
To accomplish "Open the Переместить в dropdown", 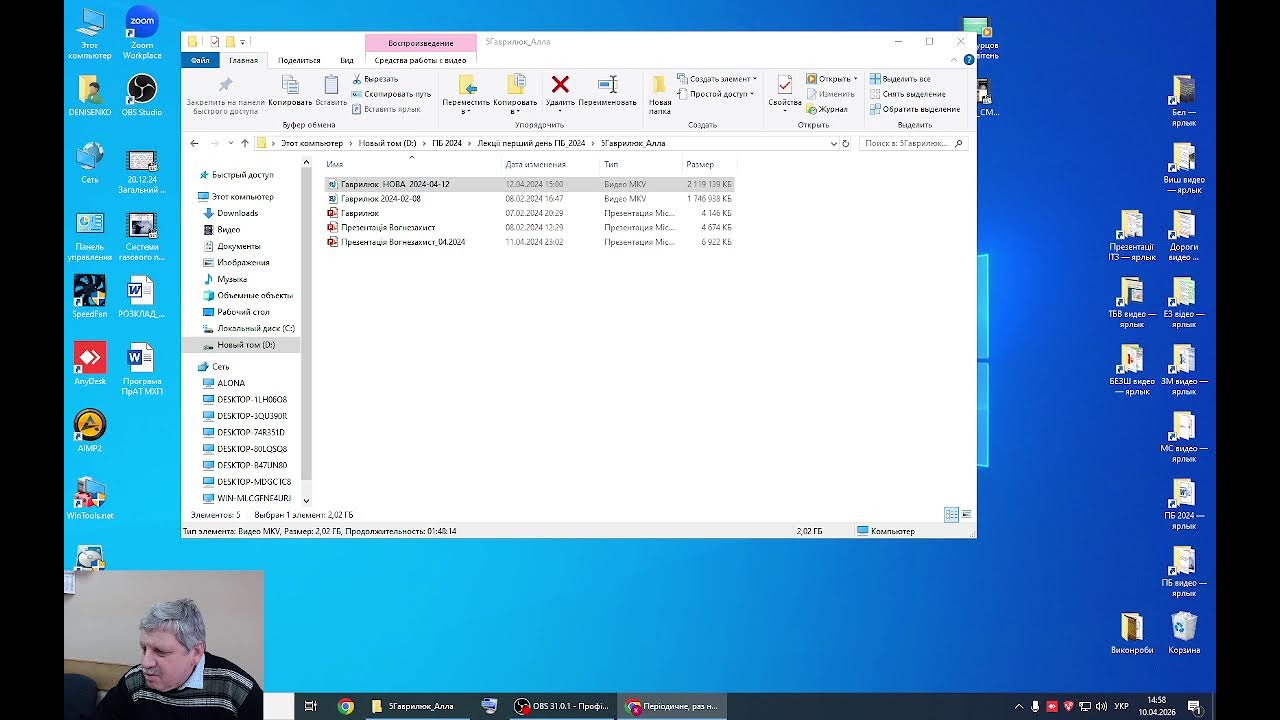I will 466,95.
